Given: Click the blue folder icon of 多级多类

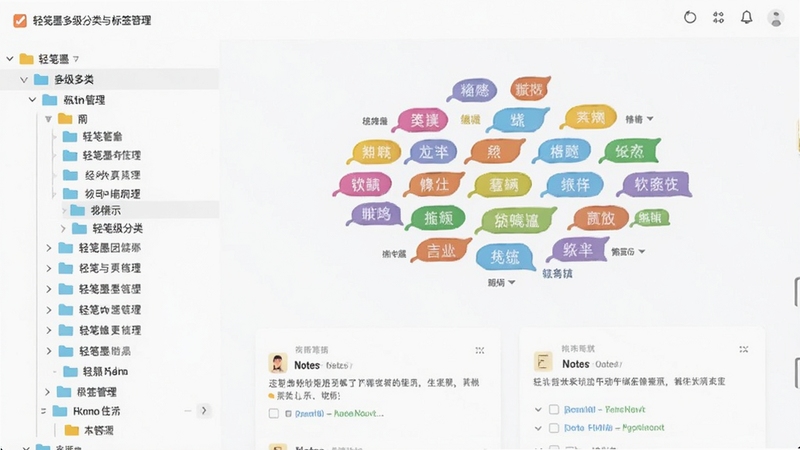Looking at the screenshot, I should click(41, 80).
